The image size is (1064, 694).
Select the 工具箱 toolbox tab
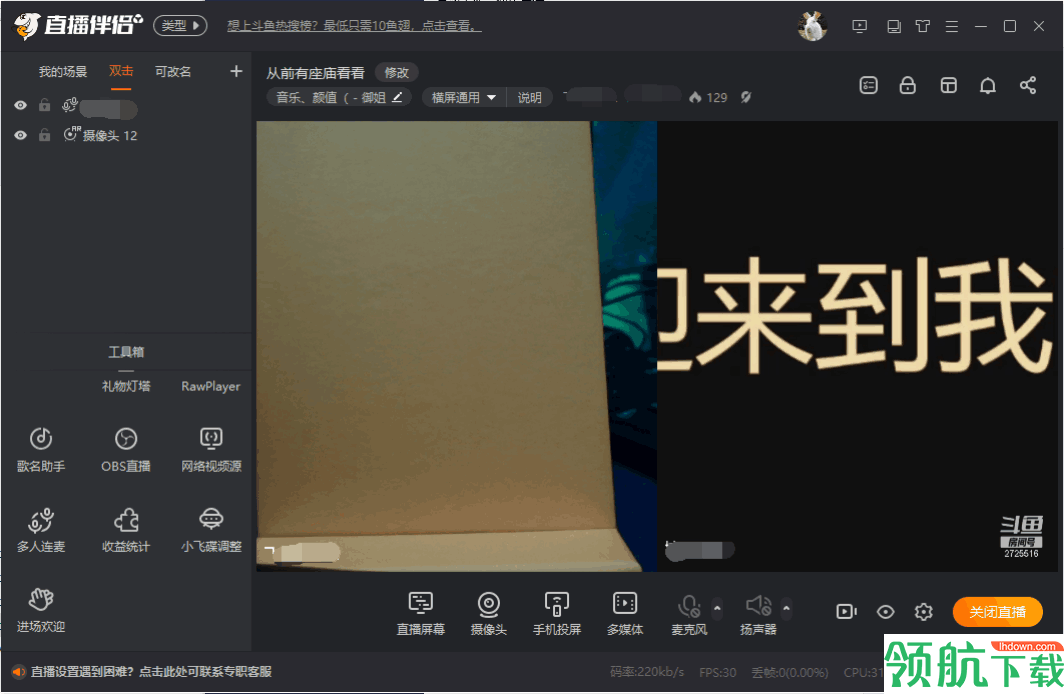pos(126,351)
